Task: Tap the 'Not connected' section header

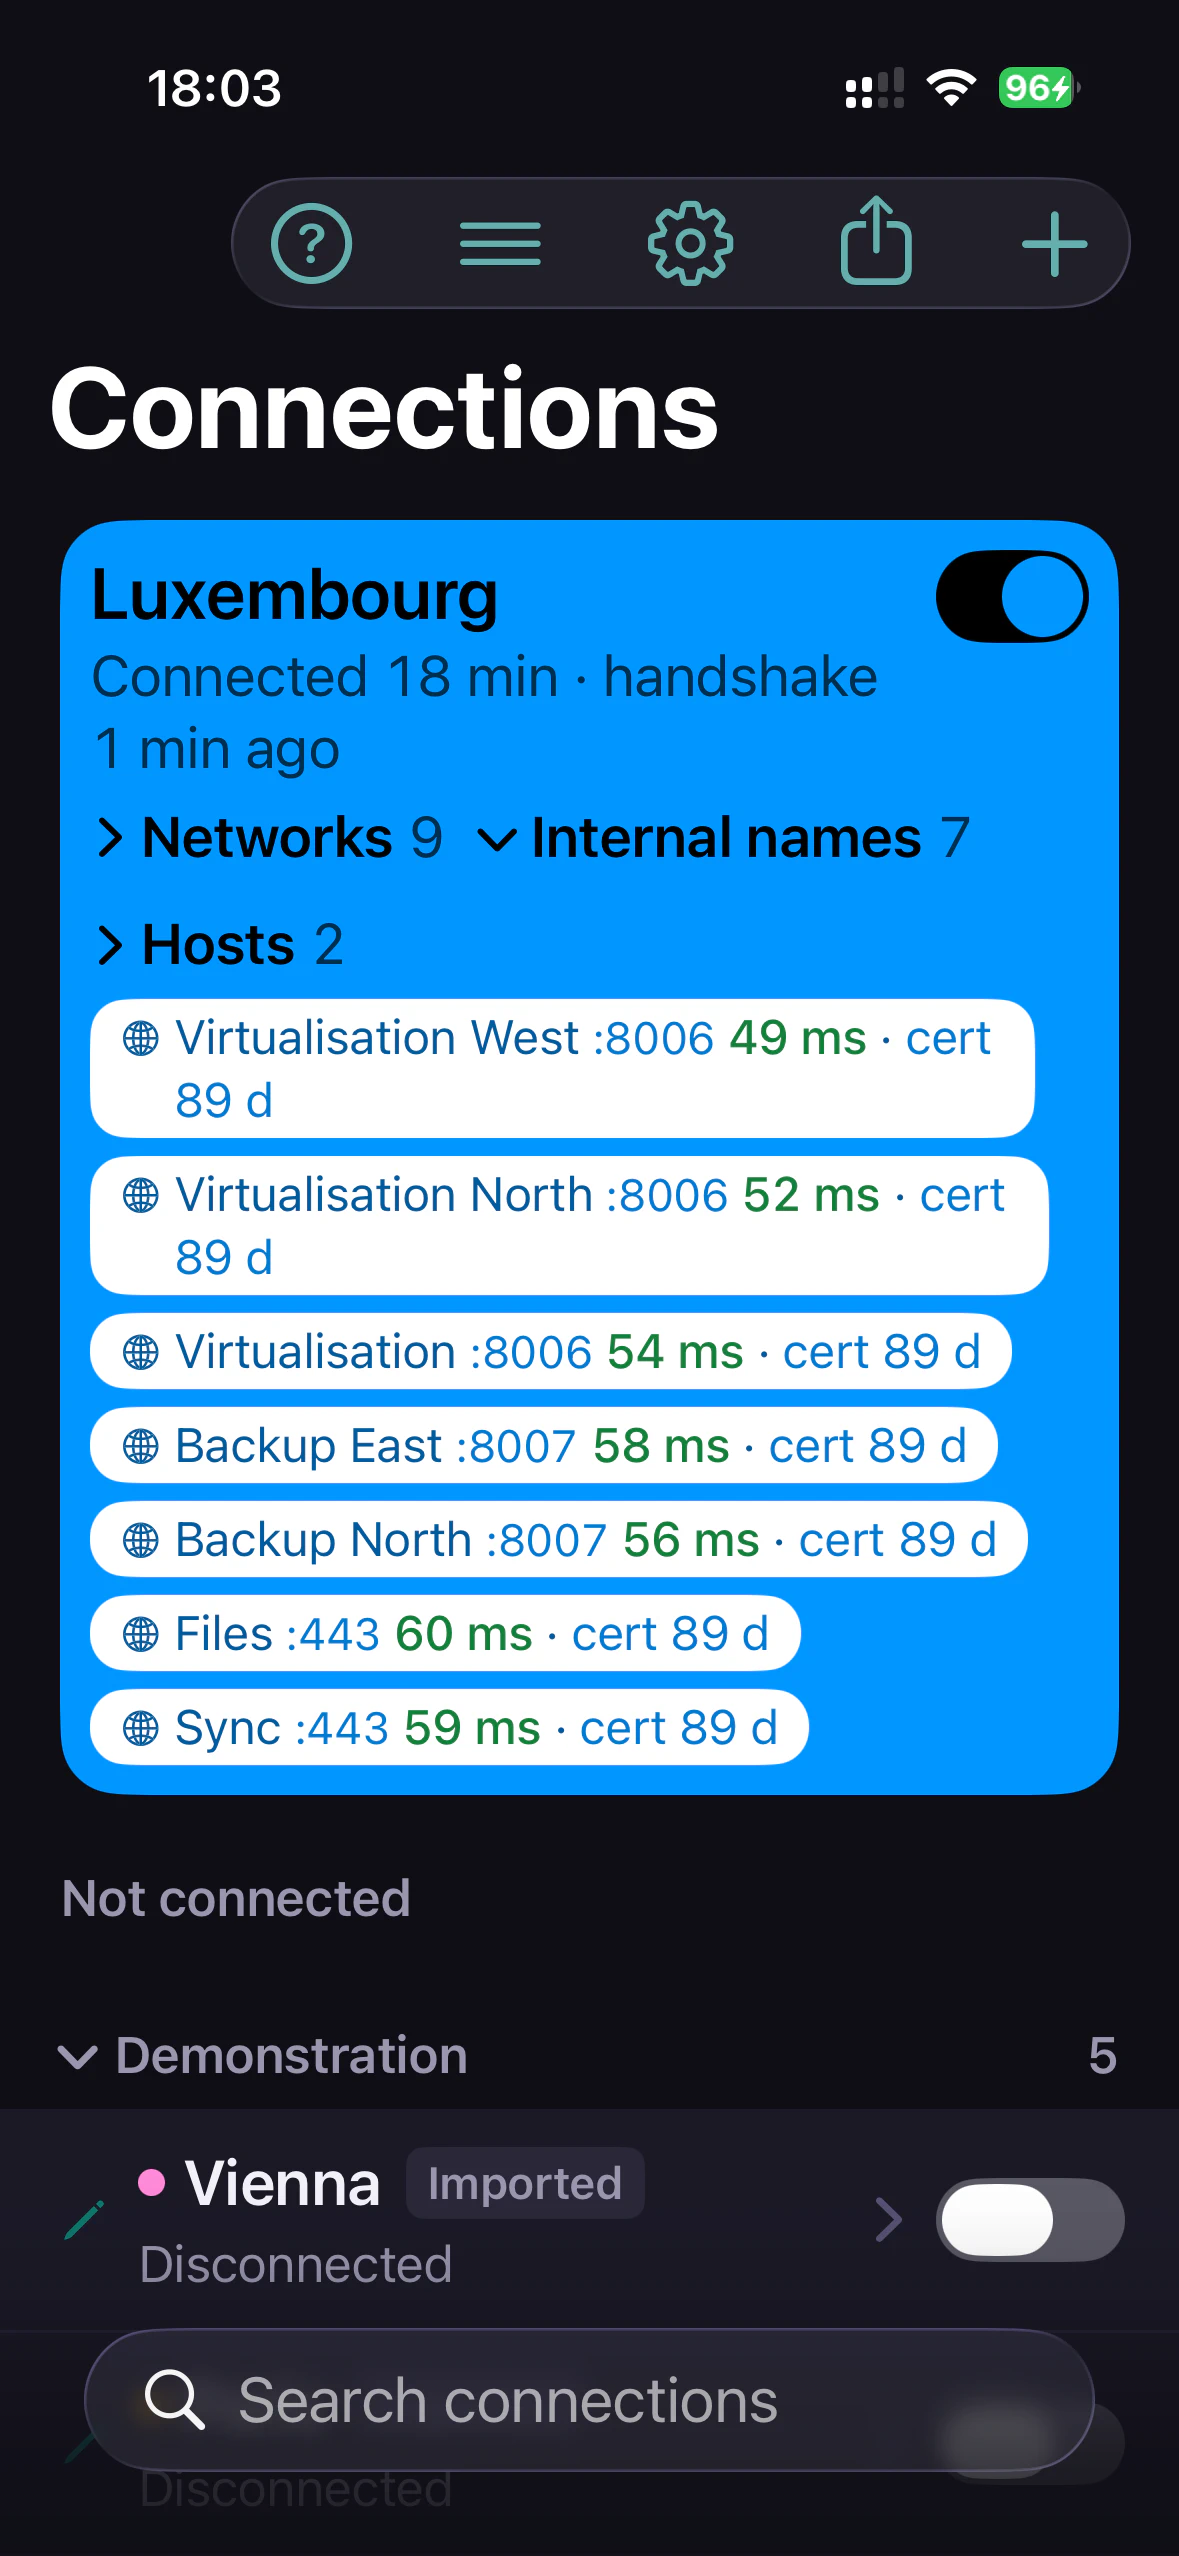Action: tap(236, 1898)
